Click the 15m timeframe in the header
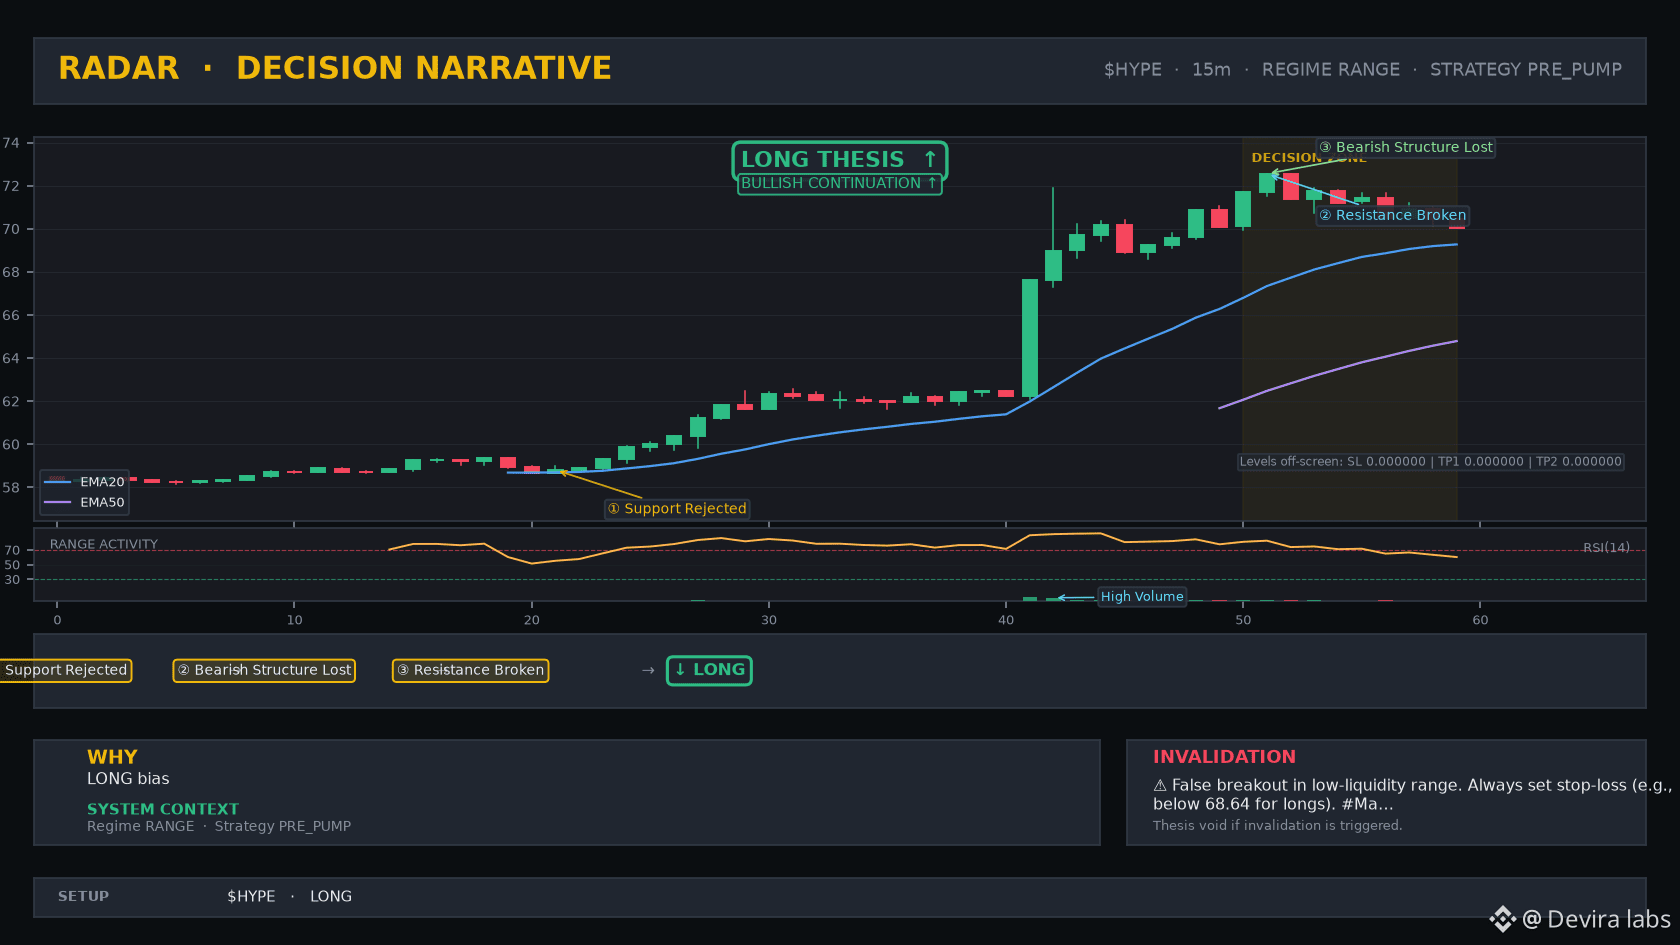This screenshot has height=945, width=1680. tap(1211, 70)
